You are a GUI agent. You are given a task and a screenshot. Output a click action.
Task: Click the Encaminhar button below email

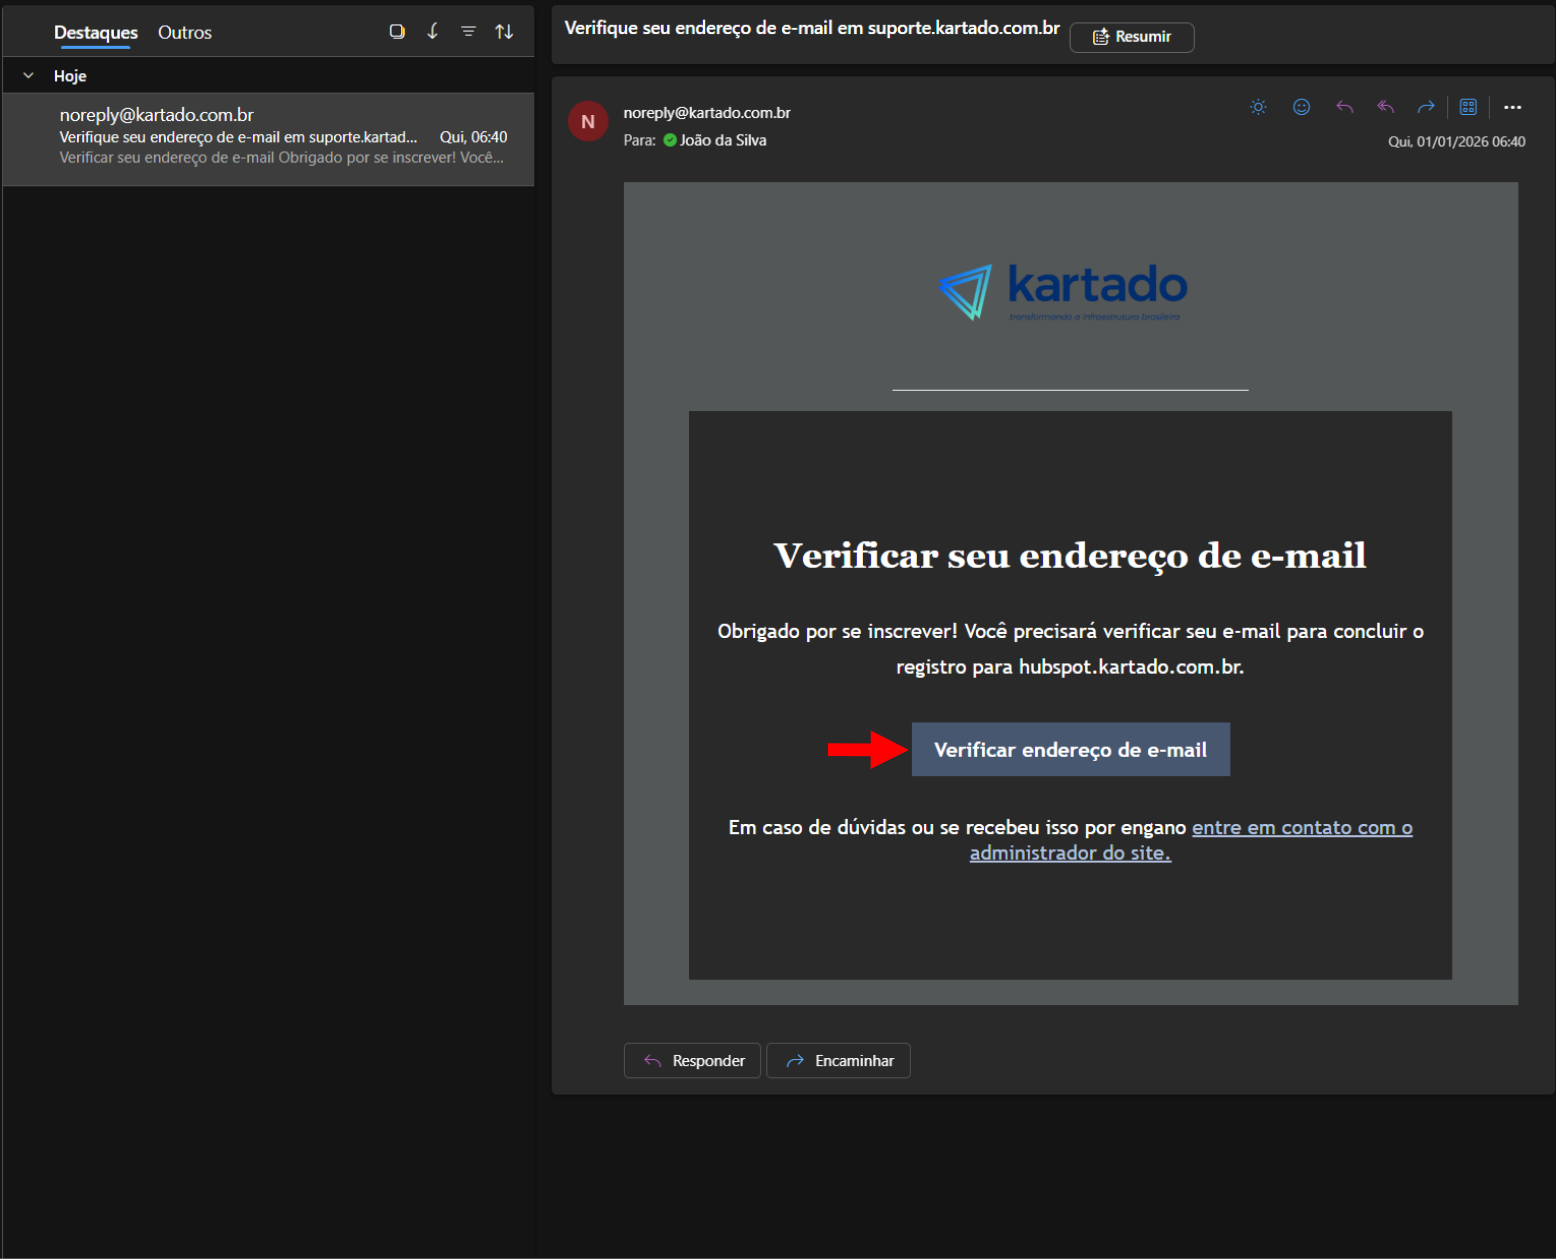(838, 1061)
